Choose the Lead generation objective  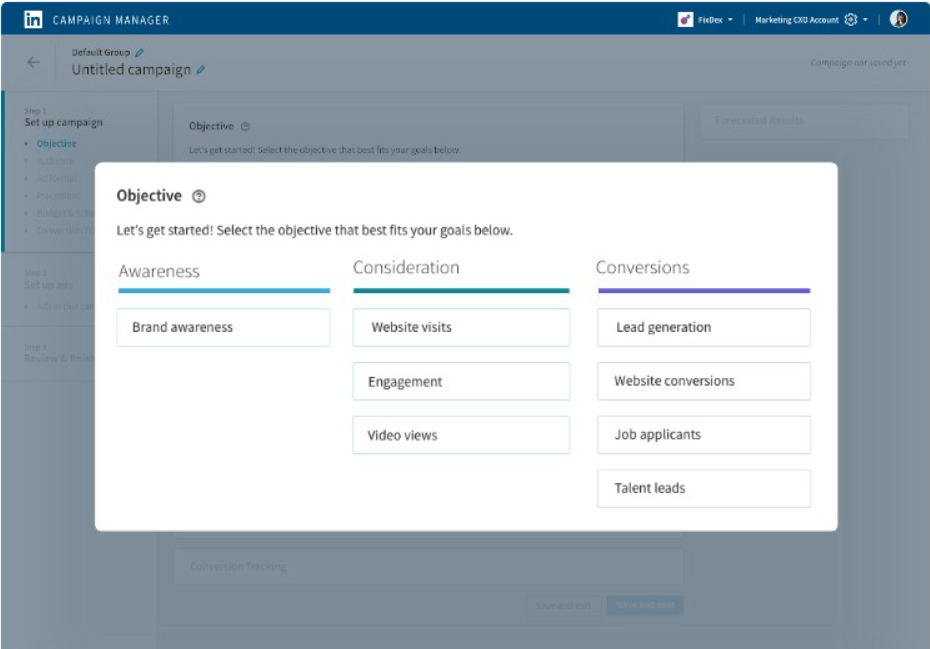point(703,327)
